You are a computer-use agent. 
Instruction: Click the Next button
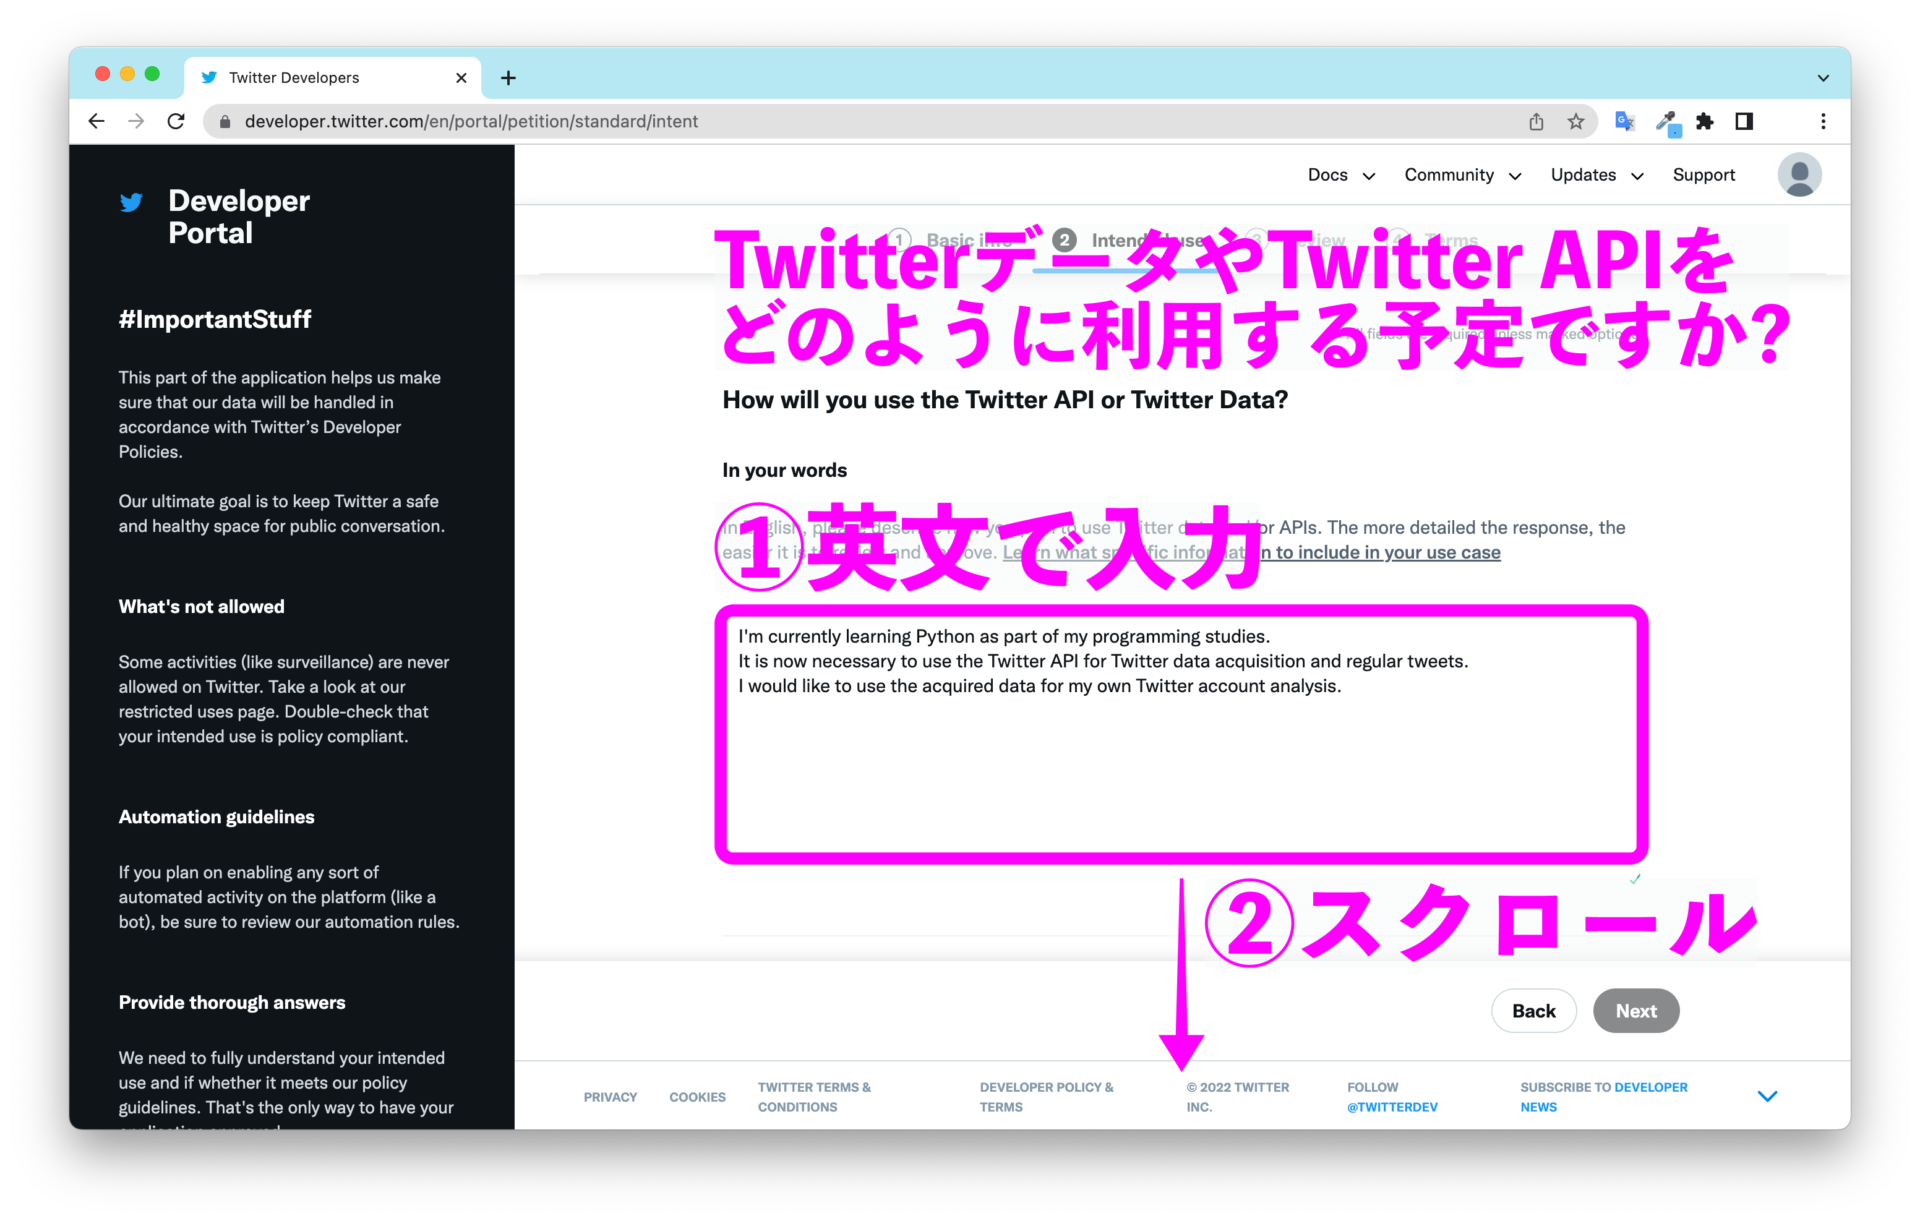1635,1010
